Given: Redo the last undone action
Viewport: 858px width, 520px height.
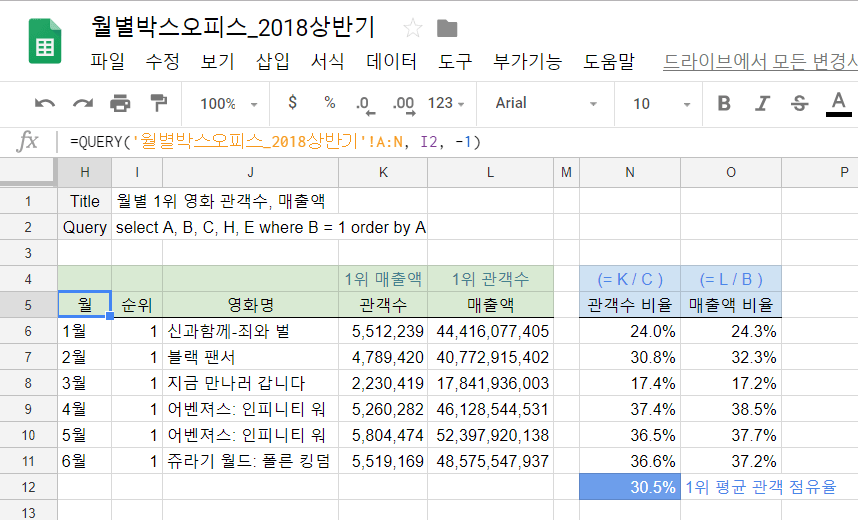Looking at the screenshot, I should click(x=83, y=103).
